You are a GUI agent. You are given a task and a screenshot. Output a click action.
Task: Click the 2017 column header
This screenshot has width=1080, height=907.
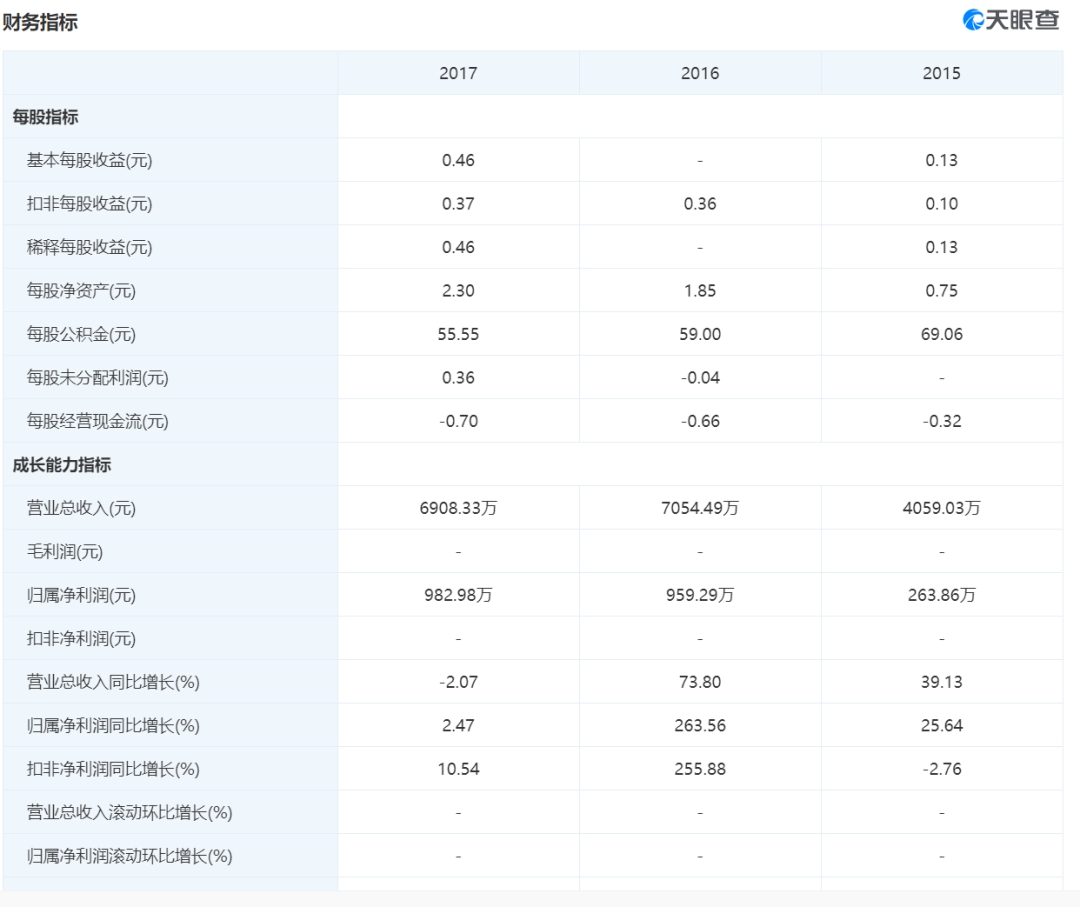(x=458, y=73)
